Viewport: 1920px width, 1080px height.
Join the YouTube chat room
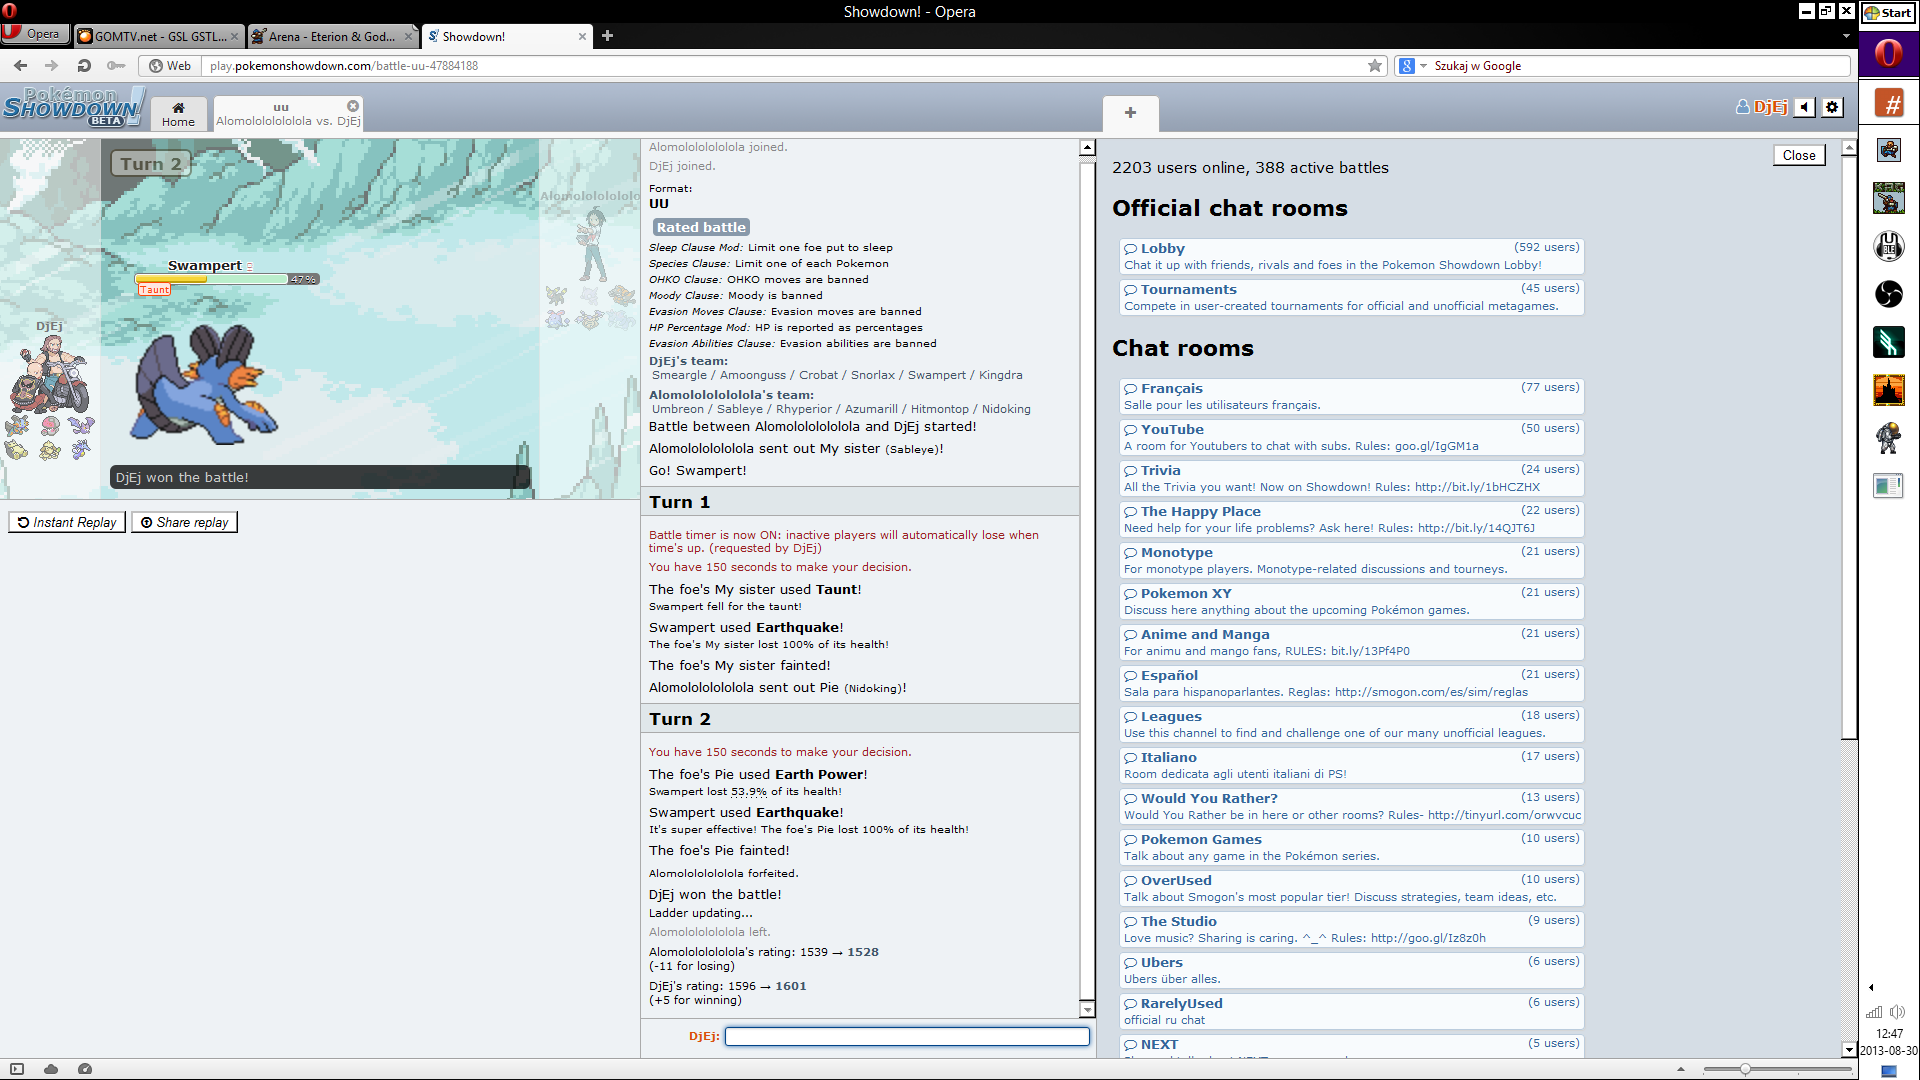[1352, 437]
